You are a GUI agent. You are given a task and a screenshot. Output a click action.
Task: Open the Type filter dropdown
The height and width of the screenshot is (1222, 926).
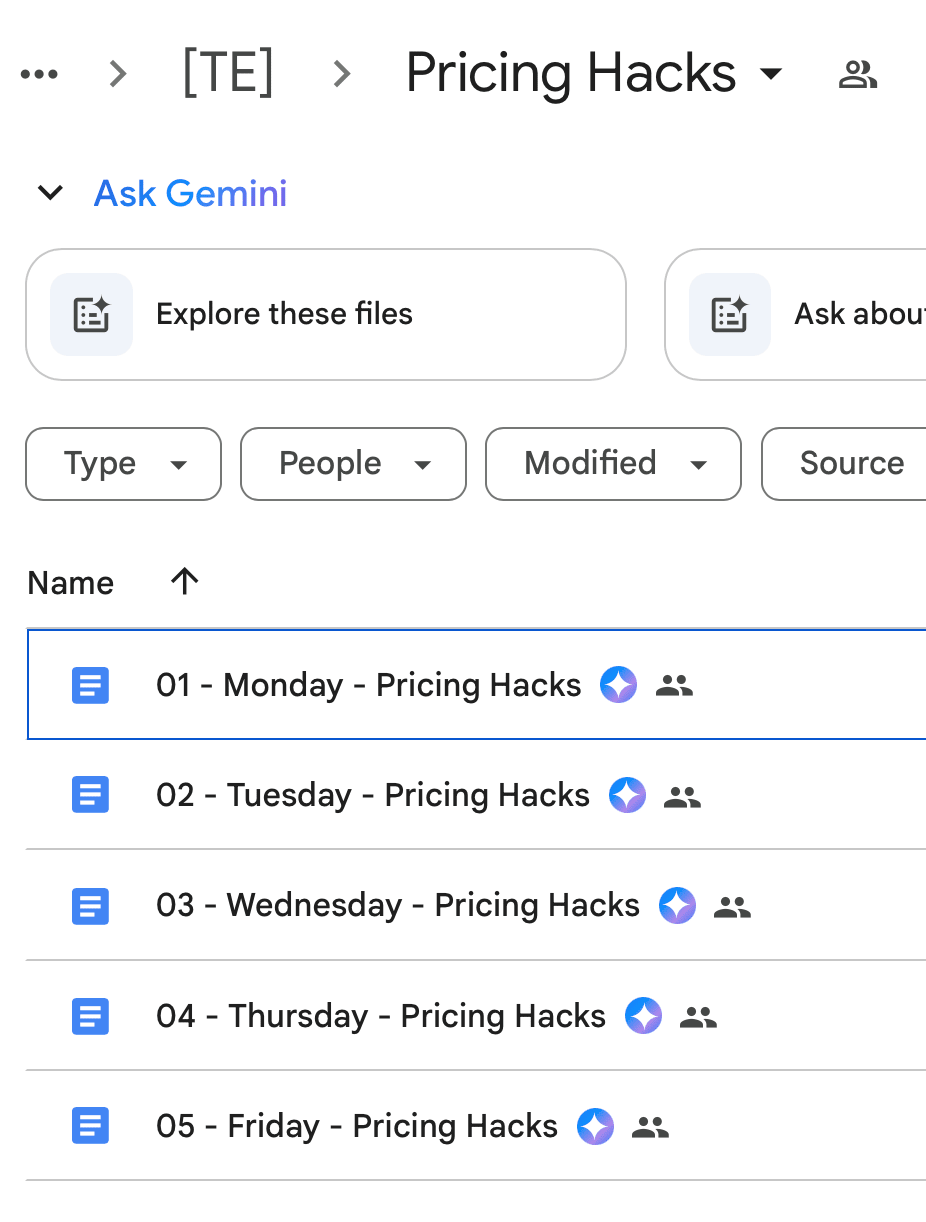[123, 464]
